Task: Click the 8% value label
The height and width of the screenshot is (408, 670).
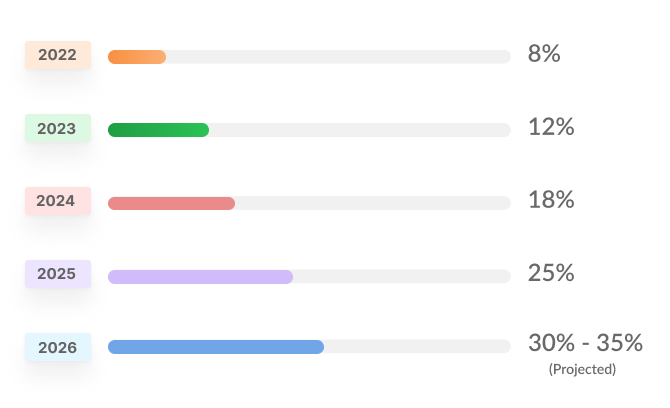Action: click(x=544, y=54)
